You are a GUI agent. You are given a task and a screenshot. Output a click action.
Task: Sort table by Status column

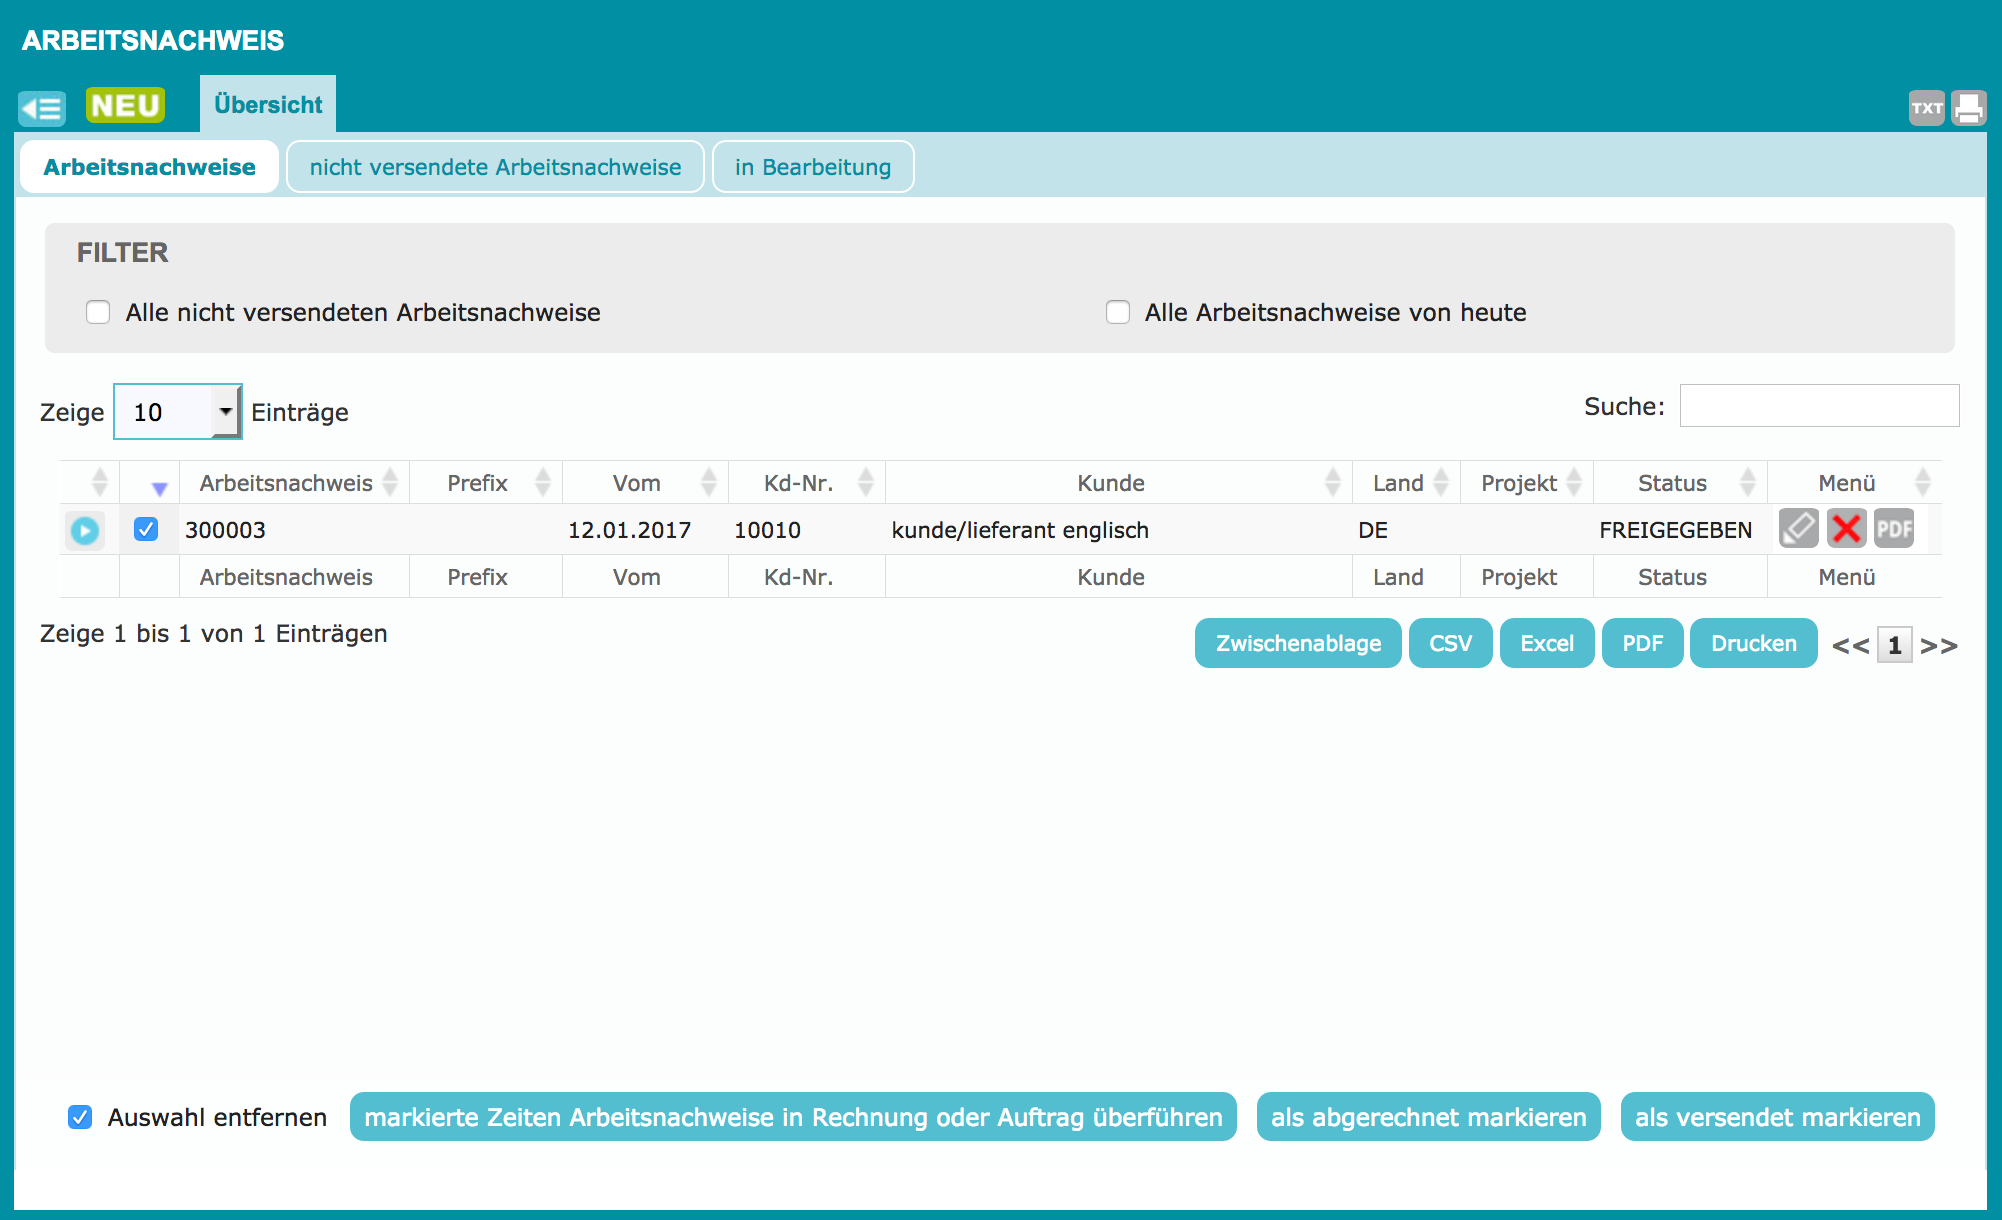point(1672,483)
